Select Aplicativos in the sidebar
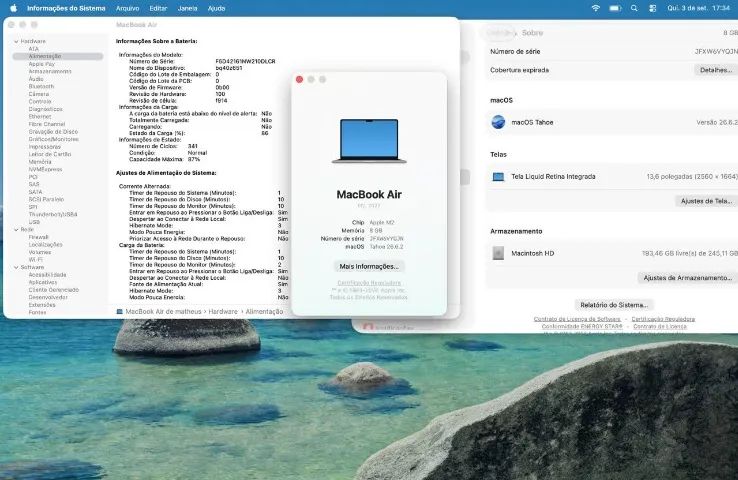The image size is (738, 480). (x=43, y=282)
